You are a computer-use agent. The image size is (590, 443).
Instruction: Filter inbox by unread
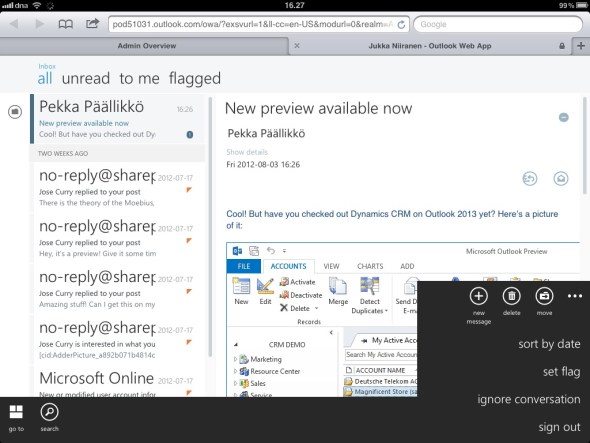(86, 78)
